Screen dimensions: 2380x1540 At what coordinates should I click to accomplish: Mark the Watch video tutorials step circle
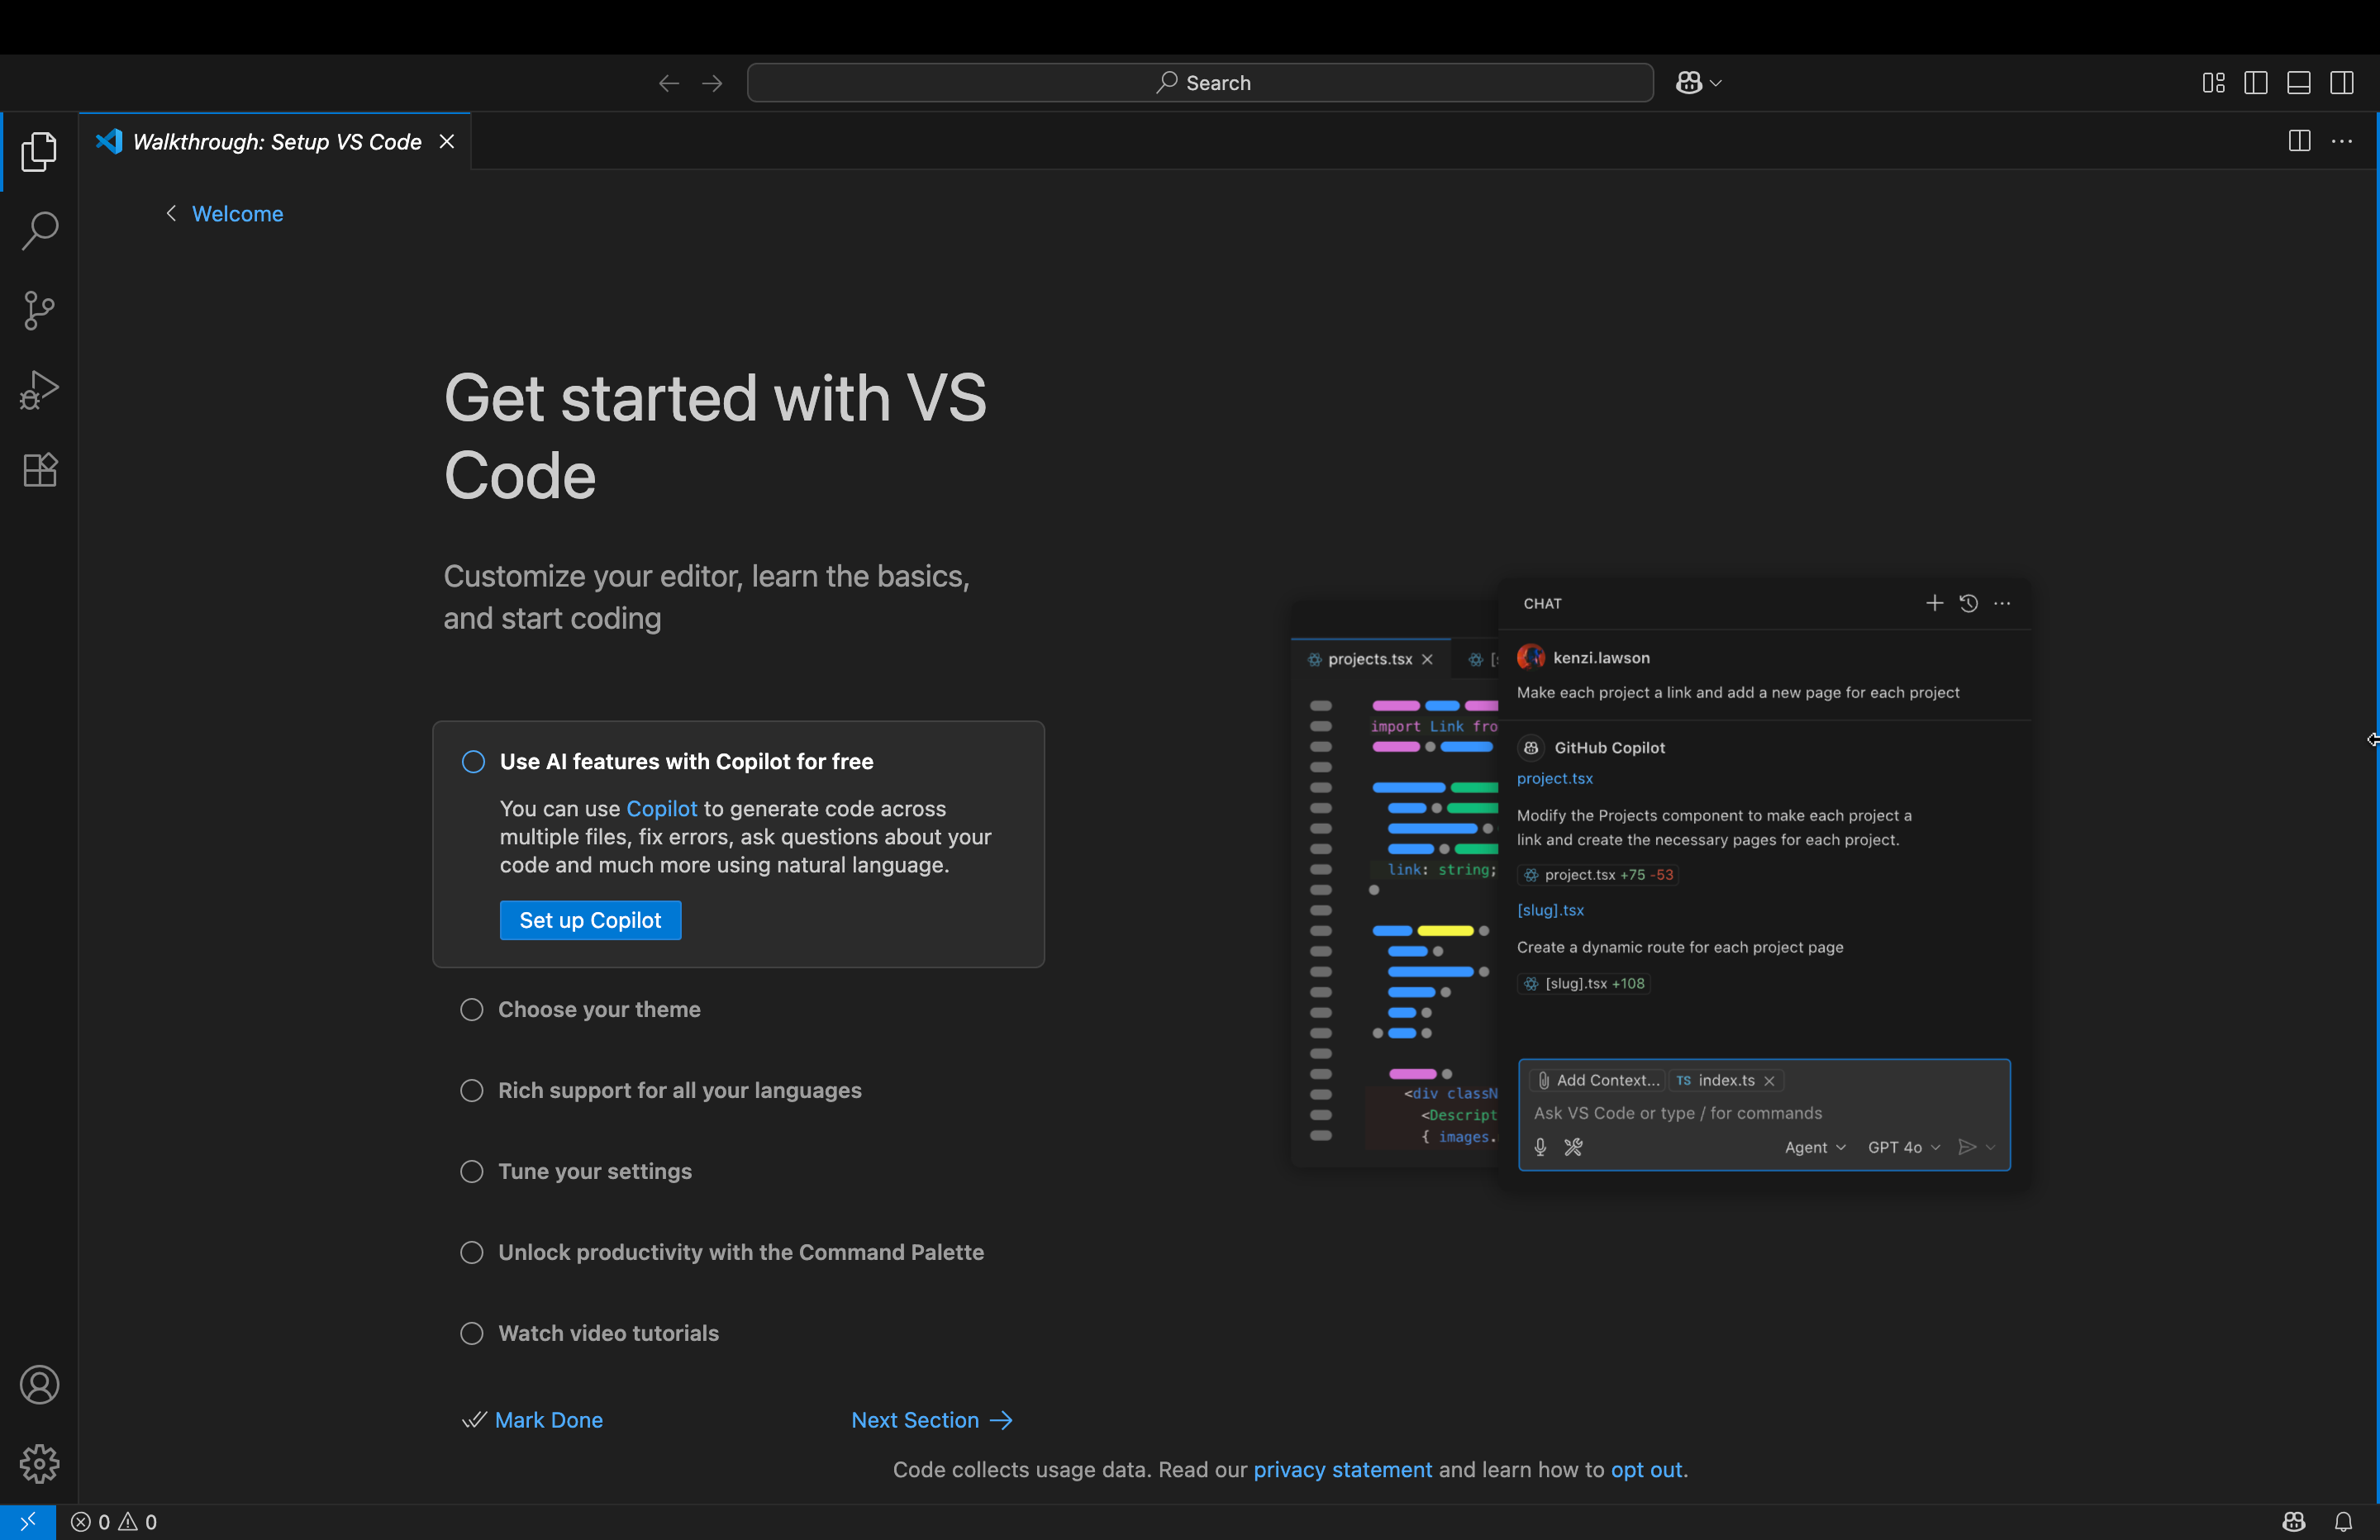pos(472,1334)
